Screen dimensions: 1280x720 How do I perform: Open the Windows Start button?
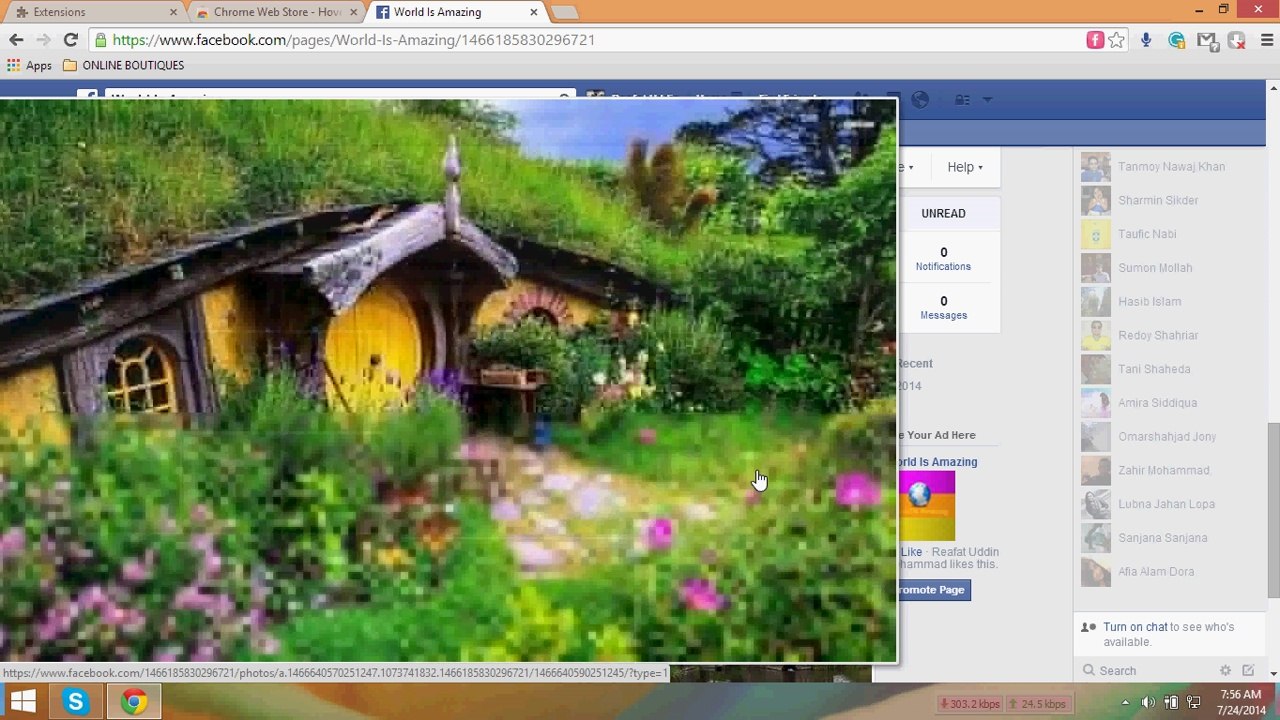(x=23, y=702)
